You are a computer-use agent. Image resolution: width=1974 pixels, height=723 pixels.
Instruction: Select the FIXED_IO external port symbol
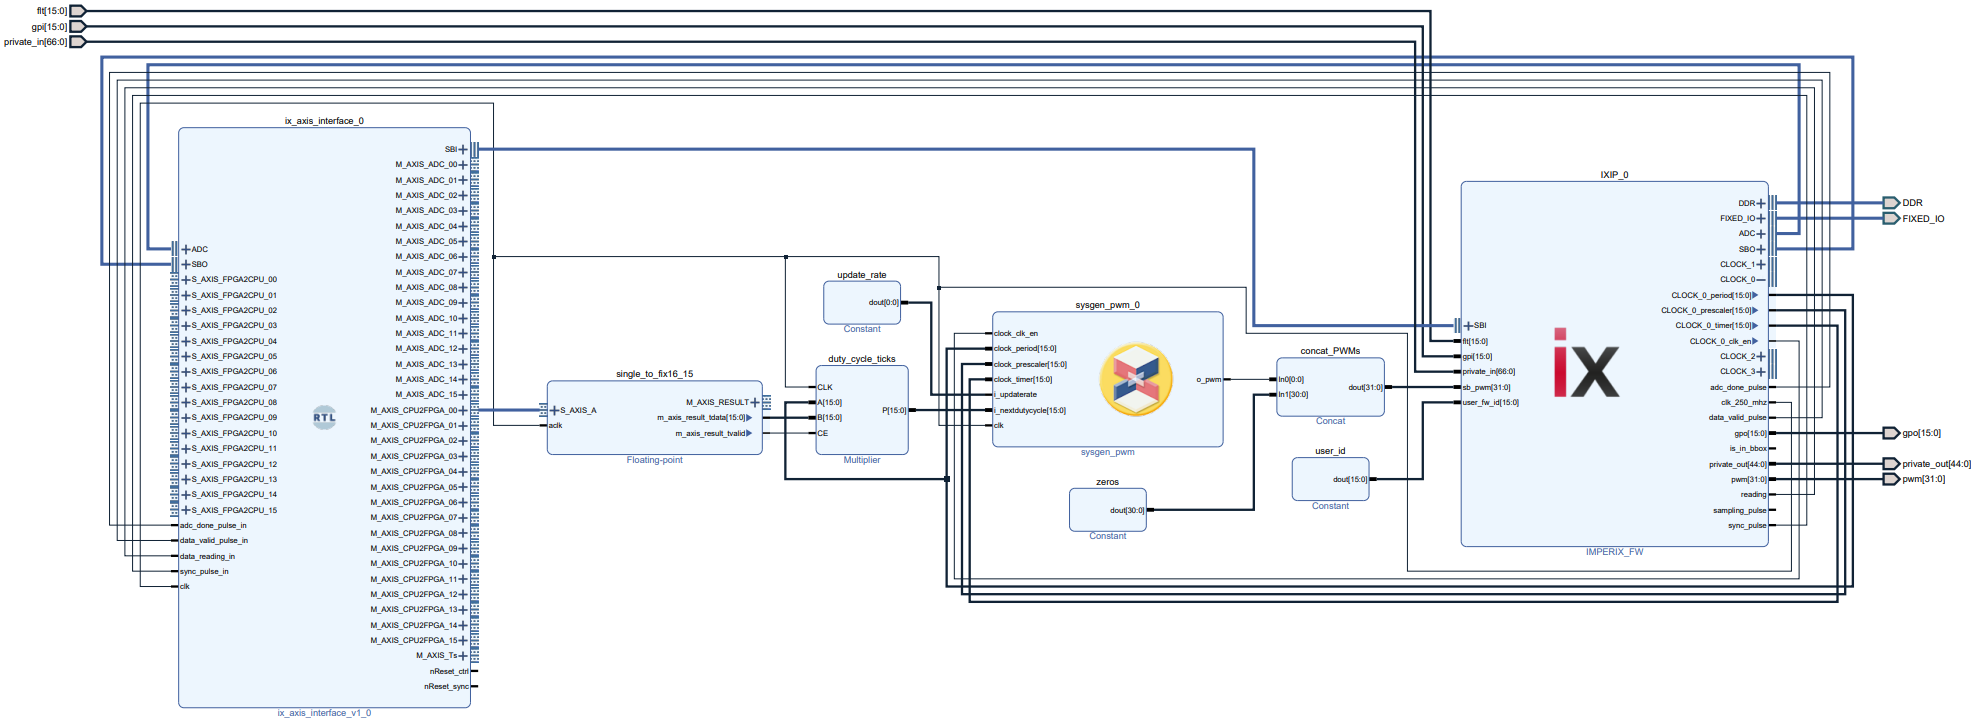[1890, 218]
